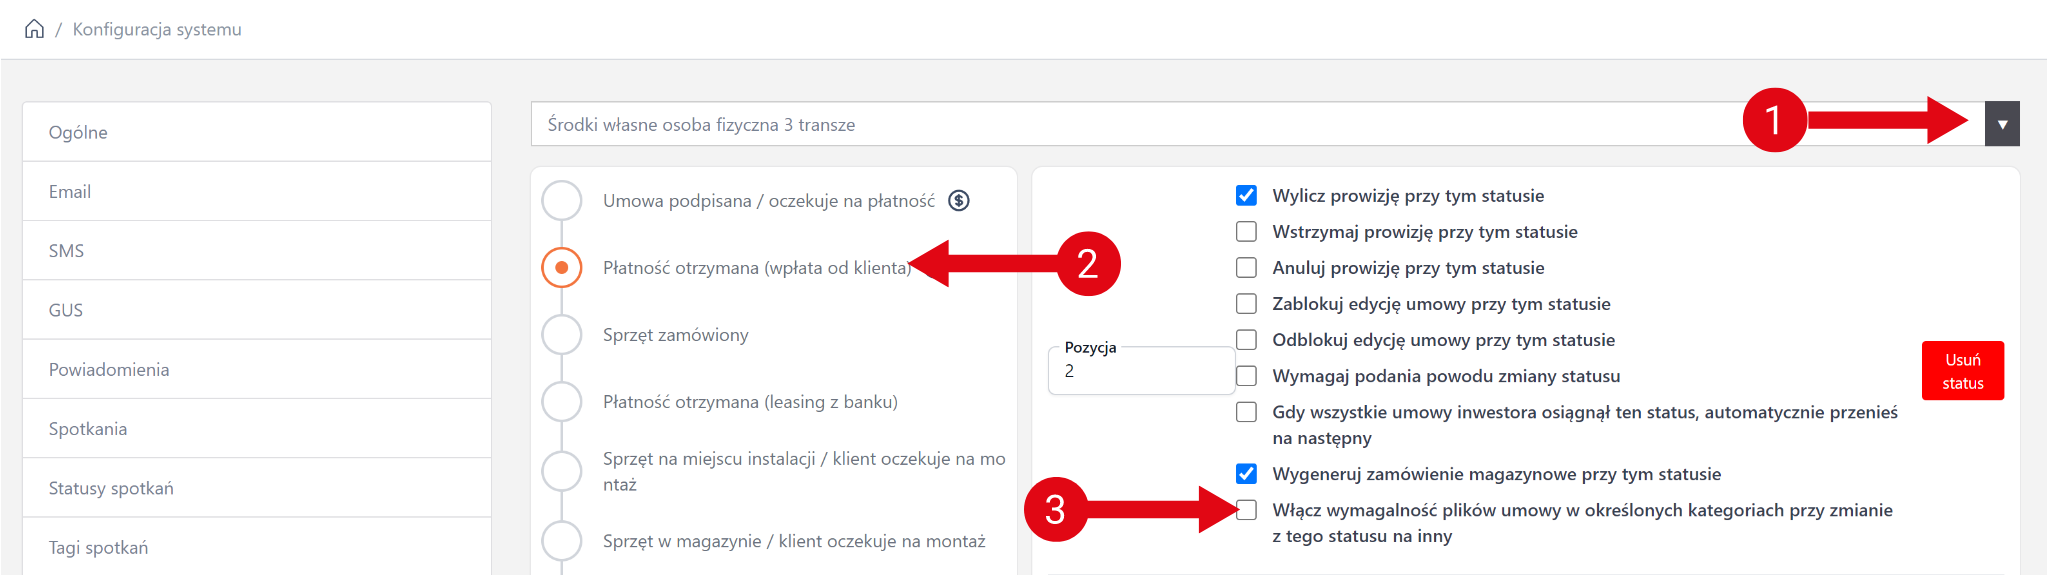Screen dimensions: 2048x575
Task: Click the dollar icon beside Umowa podpisana
Action: click(958, 201)
